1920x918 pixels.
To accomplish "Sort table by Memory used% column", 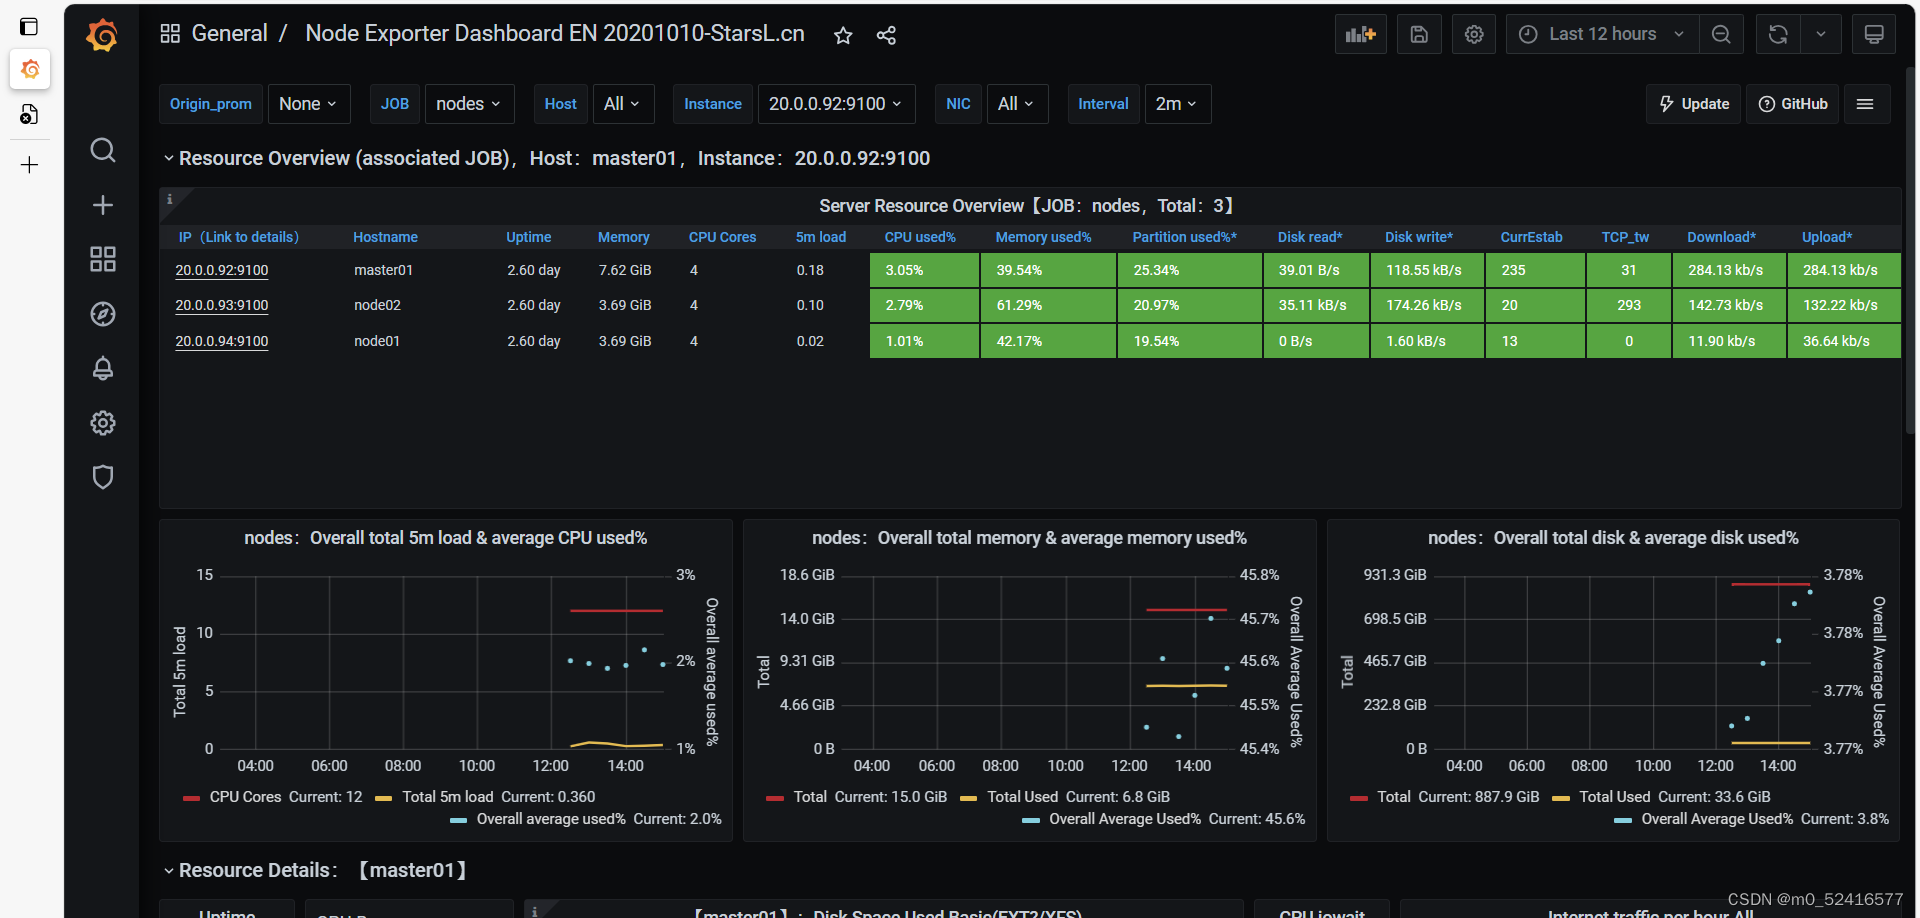I will coord(1043,237).
